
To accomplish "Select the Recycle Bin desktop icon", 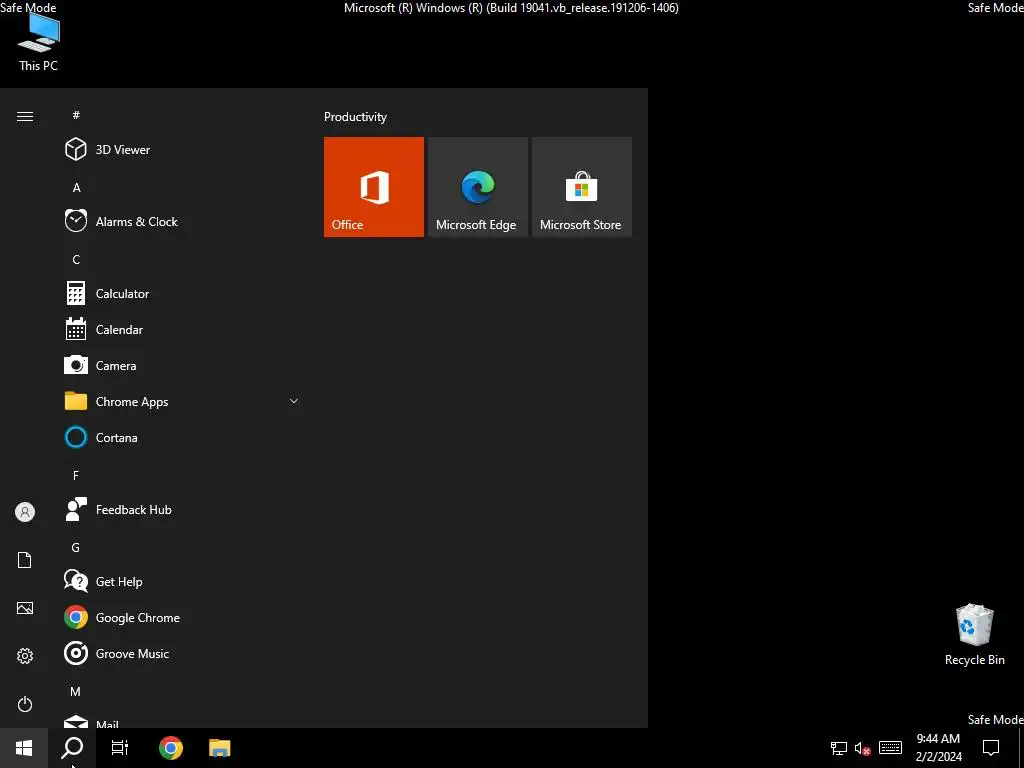I will tap(974, 635).
